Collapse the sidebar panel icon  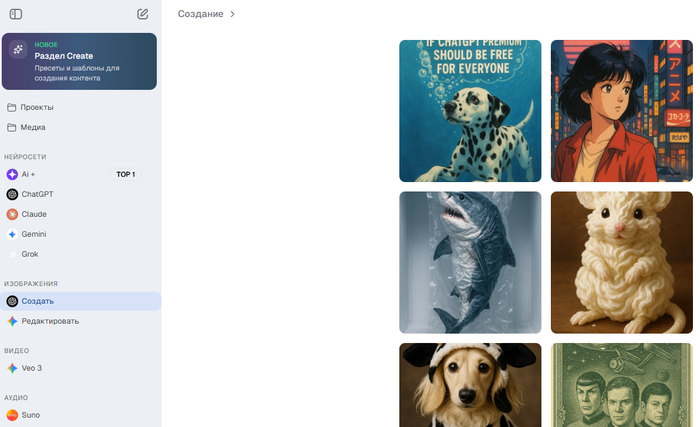point(16,14)
